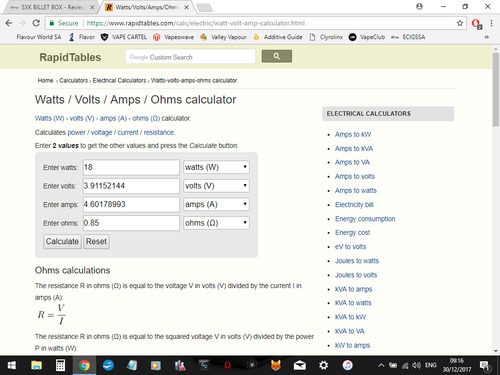Screen dimensions: 500x375
Task: Click the RapidTables site logo
Action: tap(70, 57)
